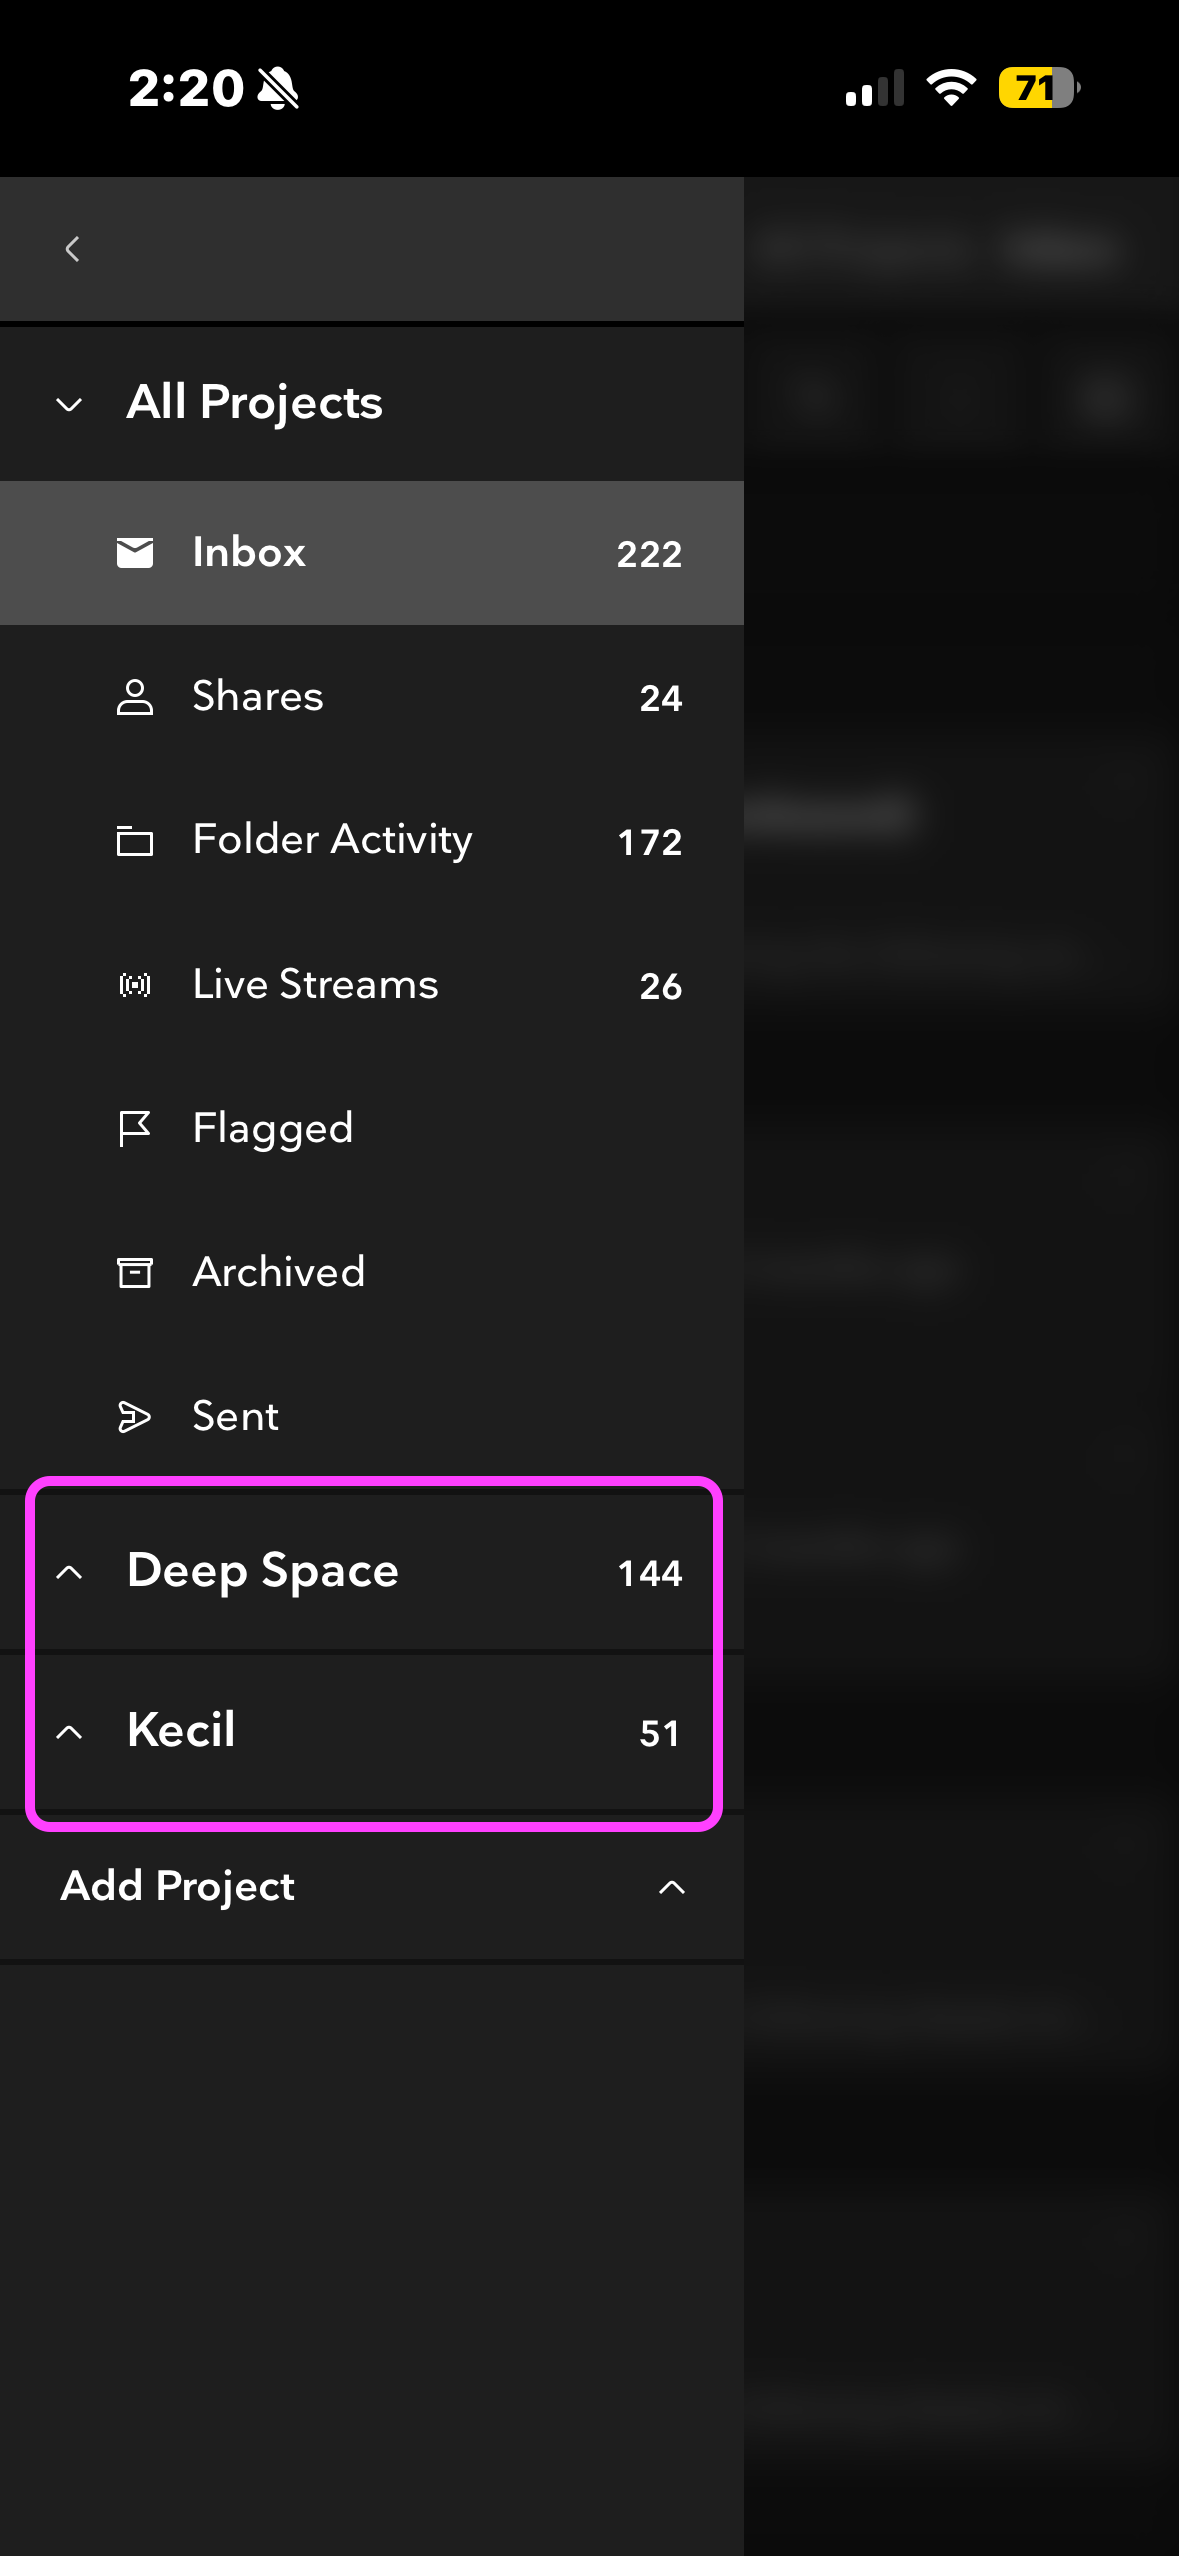Open the Shares list
Screen dimensions: 1179x2556
(x=258, y=697)
